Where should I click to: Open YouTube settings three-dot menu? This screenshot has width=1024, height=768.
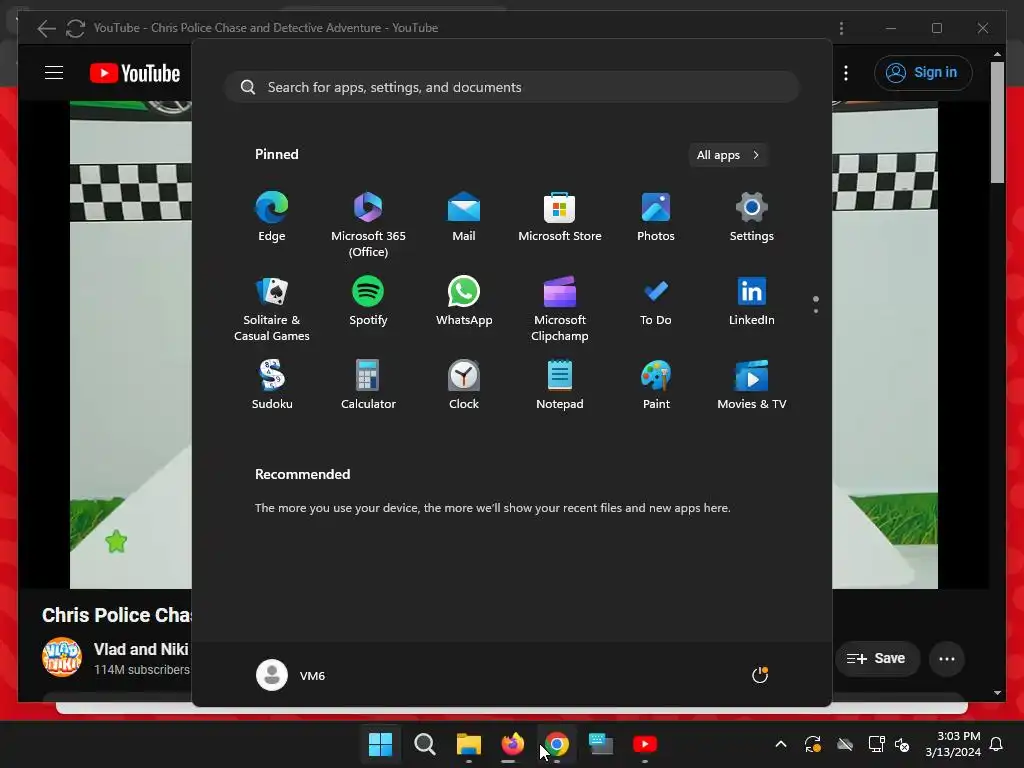pos(846,72)
